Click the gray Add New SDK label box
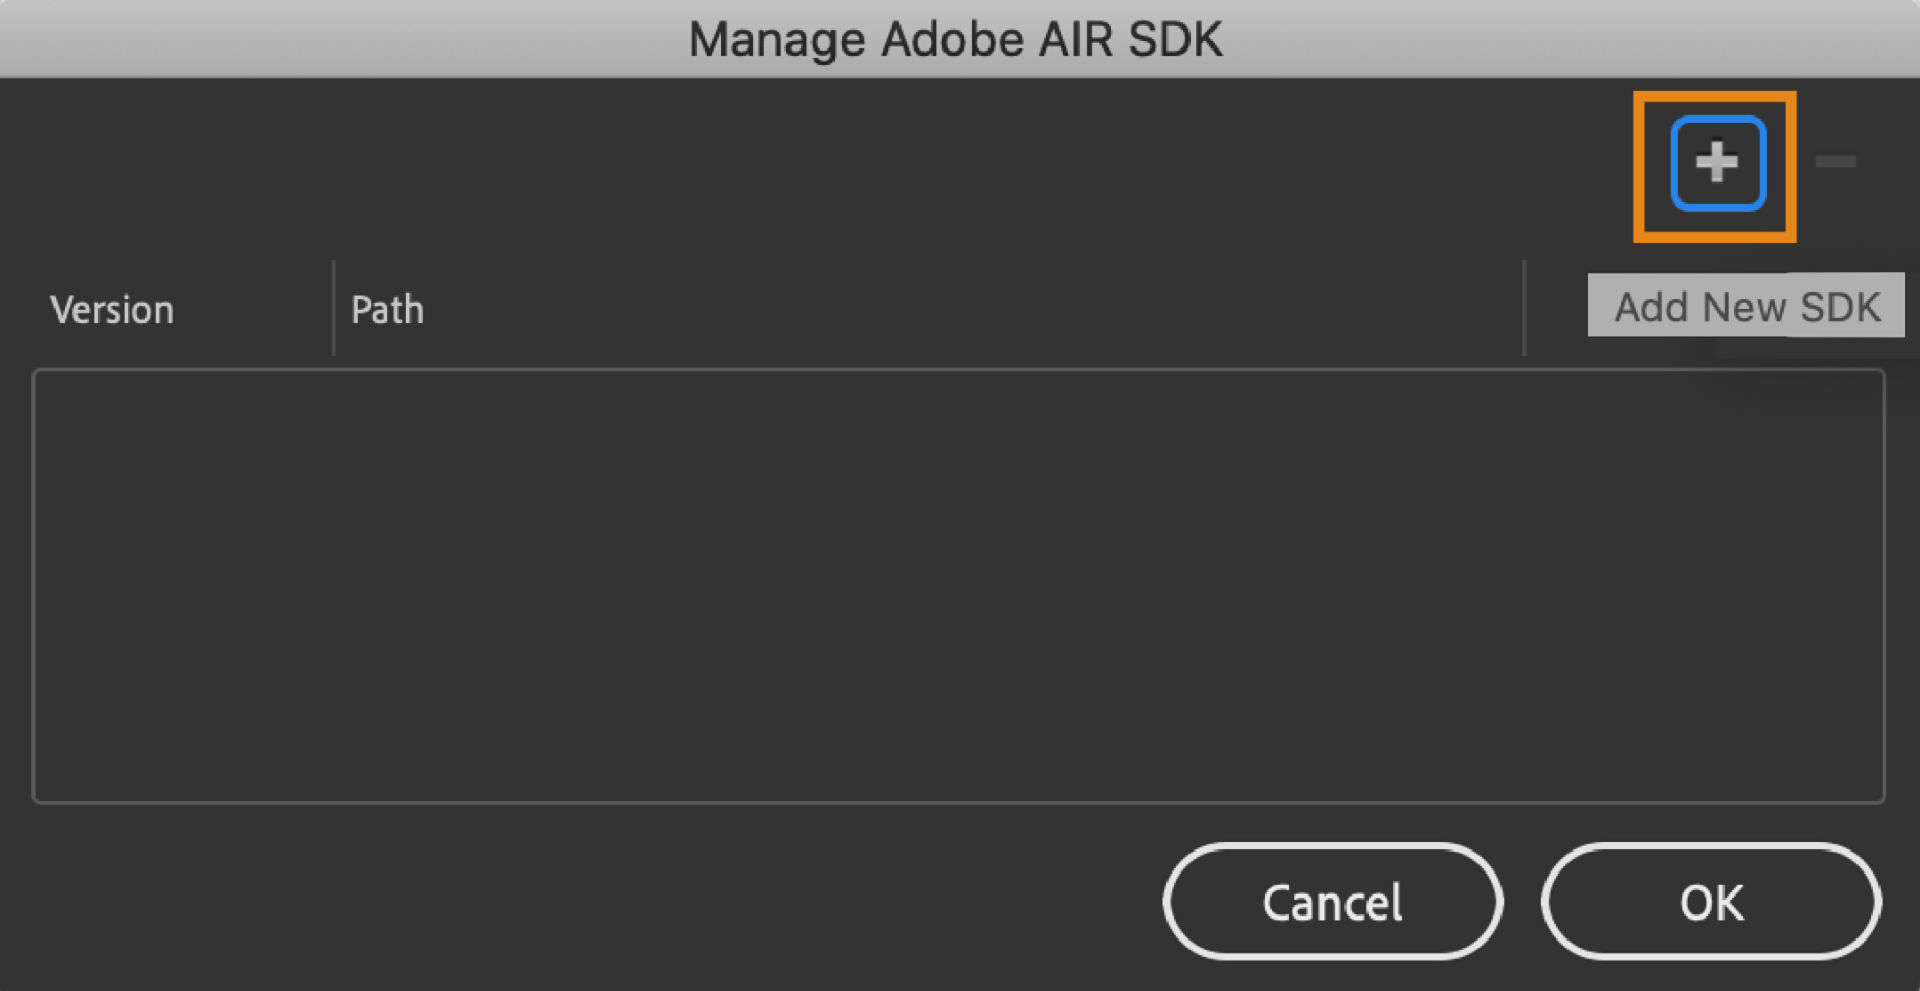The image size is (1920, 991). coord(1745,306)
